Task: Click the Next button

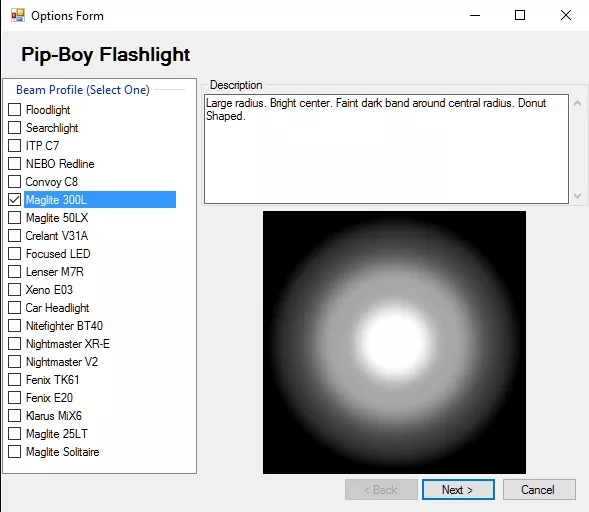Action: pyautogui.click(x=458, y=489)
